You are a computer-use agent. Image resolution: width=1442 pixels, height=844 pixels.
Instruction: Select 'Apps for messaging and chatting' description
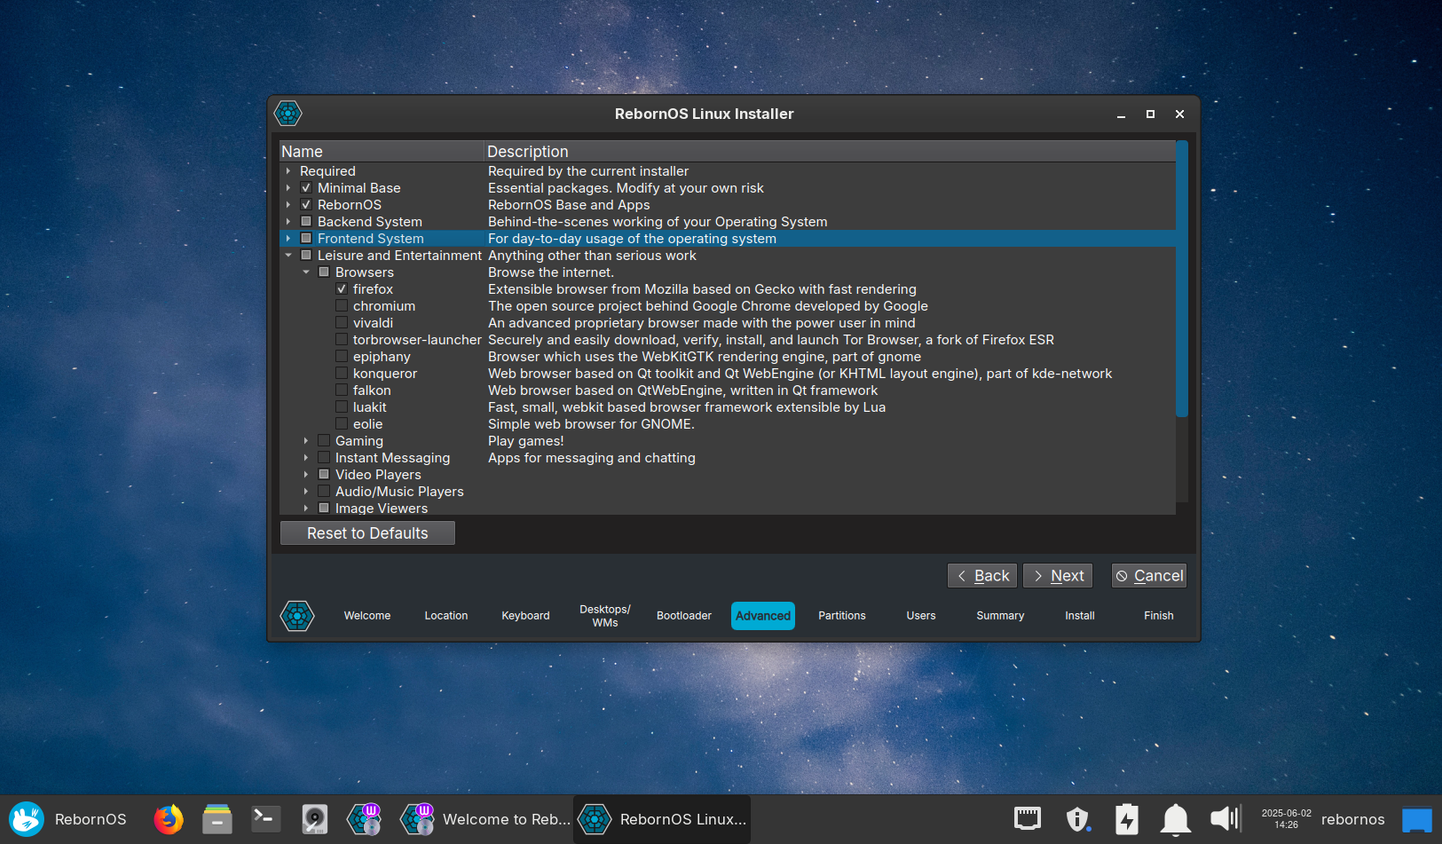point(592,458)
